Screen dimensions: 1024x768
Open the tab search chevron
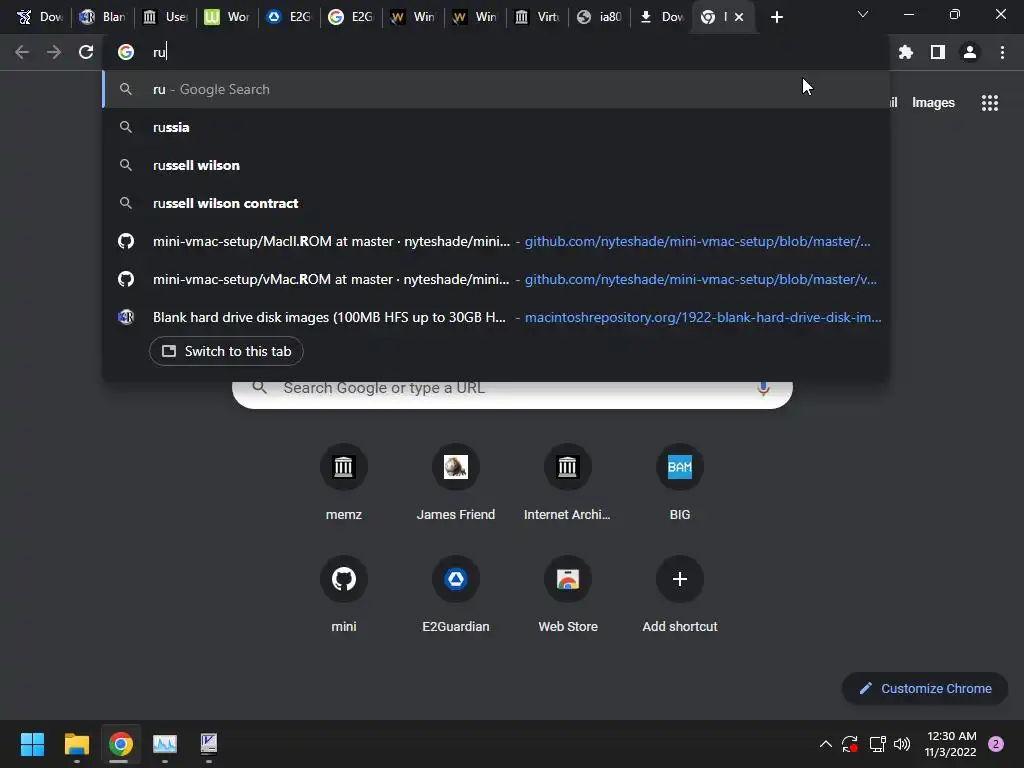tap(863, 14)
